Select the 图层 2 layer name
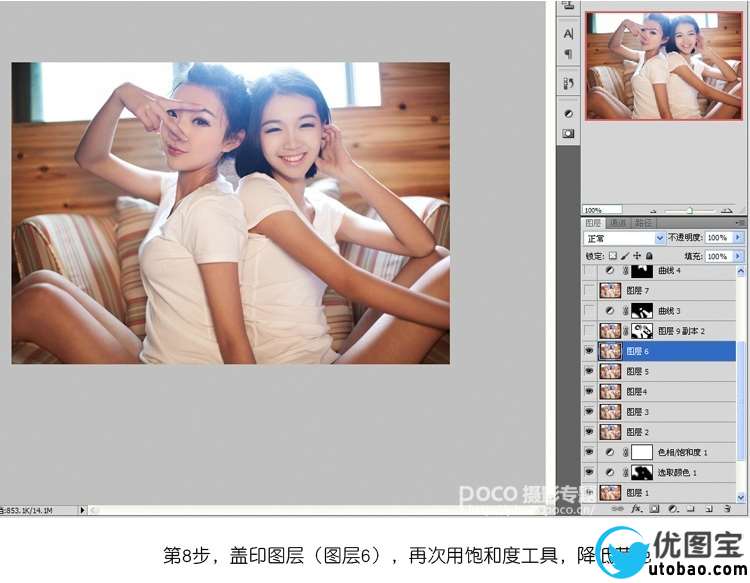 point(638,432)
